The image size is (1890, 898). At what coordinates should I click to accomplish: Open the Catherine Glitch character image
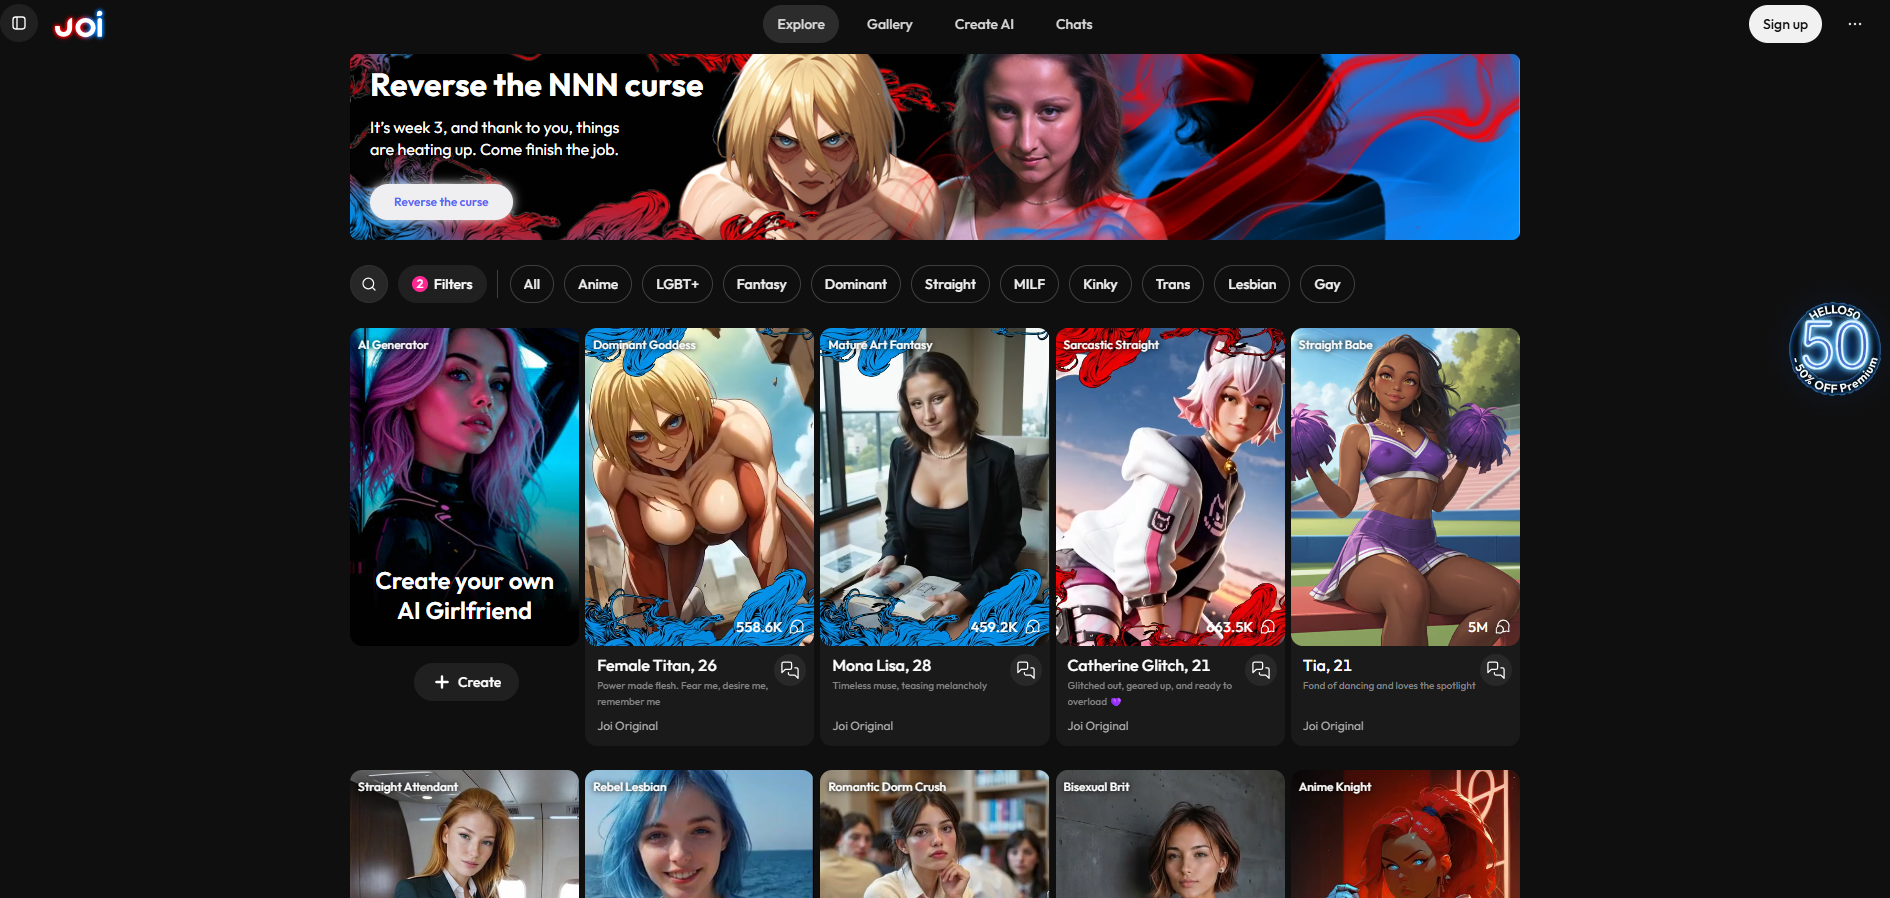tap(1170, 487)
